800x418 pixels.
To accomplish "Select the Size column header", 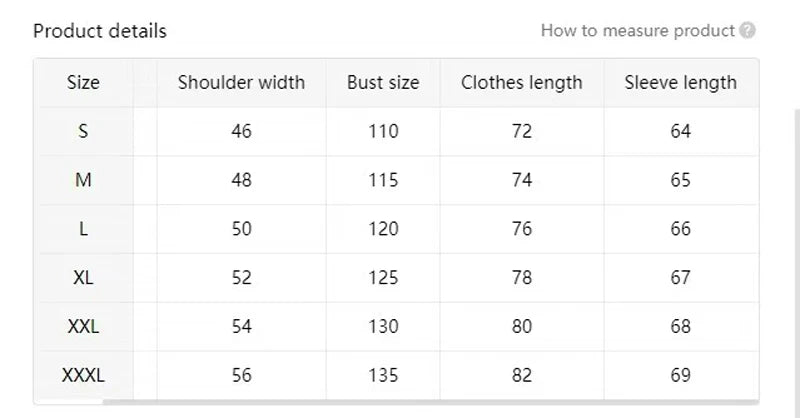I will [x=83, y=83].
